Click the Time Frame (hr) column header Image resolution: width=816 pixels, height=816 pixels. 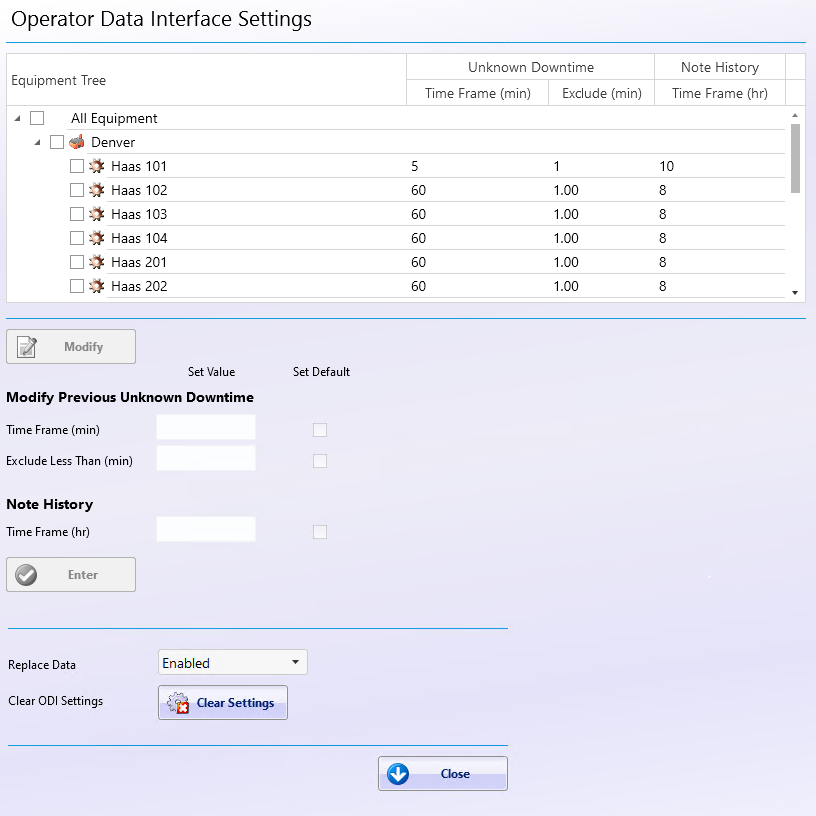click(x=720, y=93)
